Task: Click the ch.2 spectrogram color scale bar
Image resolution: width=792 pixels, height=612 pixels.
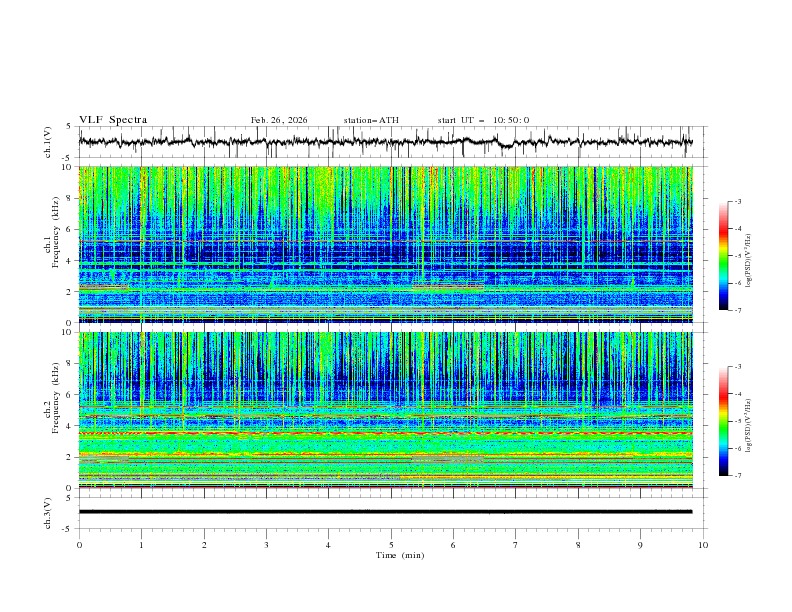Action: point(723,421)
